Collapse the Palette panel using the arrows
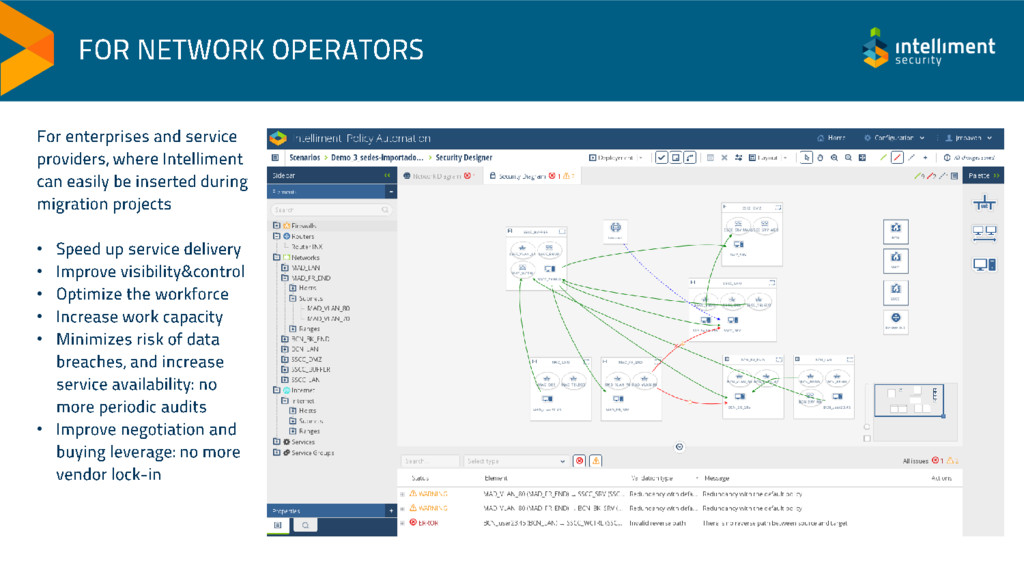 click(x=996, y=176)
